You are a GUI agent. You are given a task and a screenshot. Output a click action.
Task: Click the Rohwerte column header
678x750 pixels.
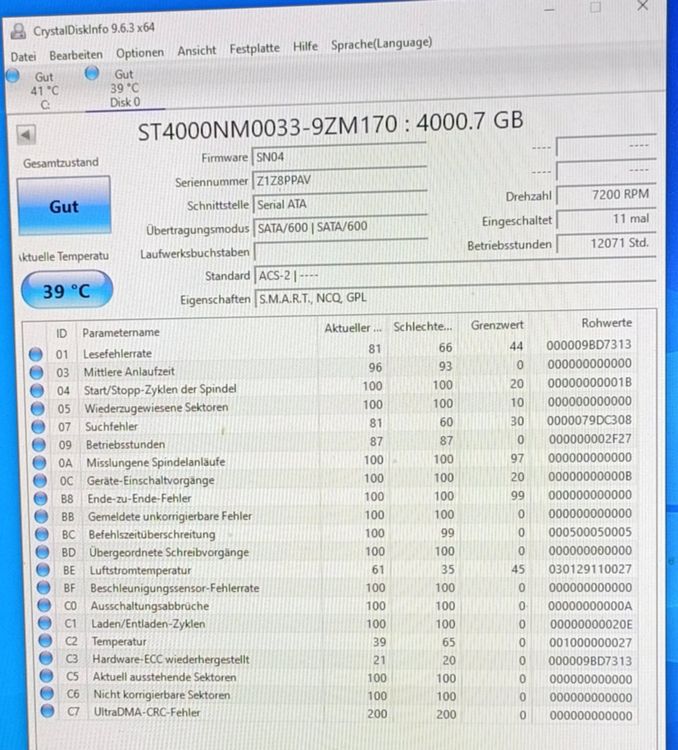(x=607, y=323)
